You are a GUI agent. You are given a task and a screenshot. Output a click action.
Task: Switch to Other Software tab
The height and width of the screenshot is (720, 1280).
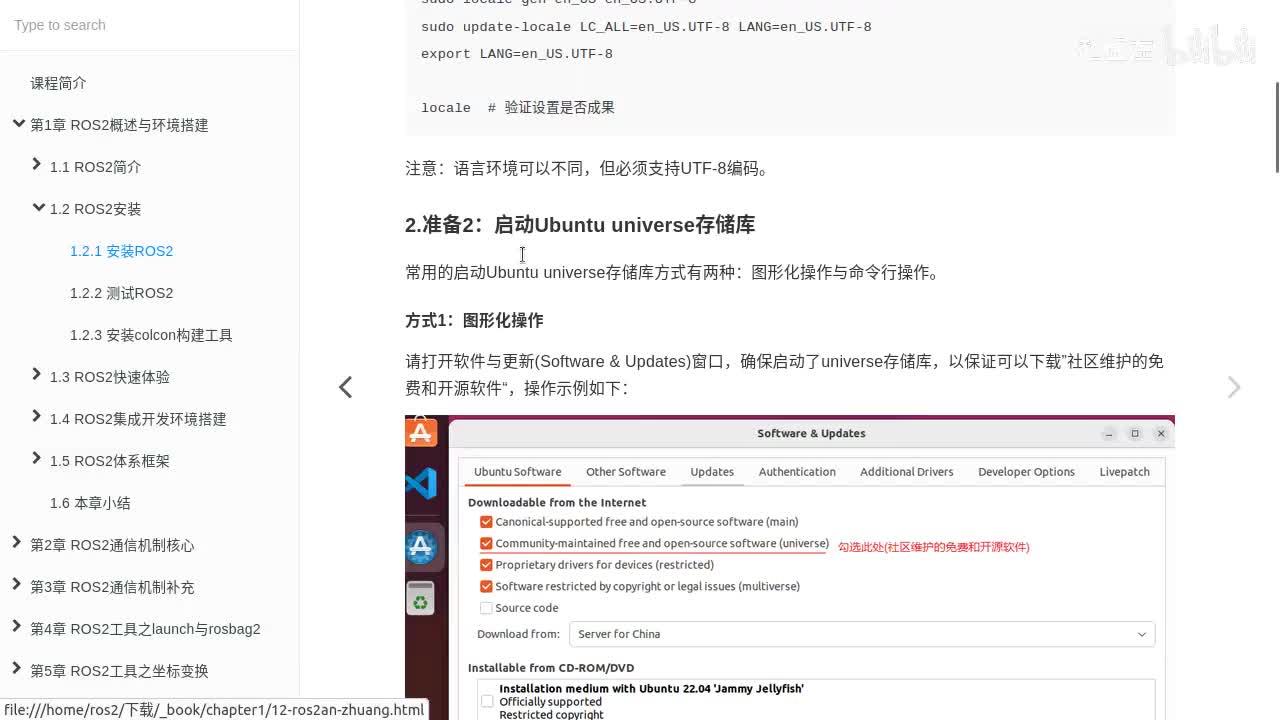[x=626, y=472]
